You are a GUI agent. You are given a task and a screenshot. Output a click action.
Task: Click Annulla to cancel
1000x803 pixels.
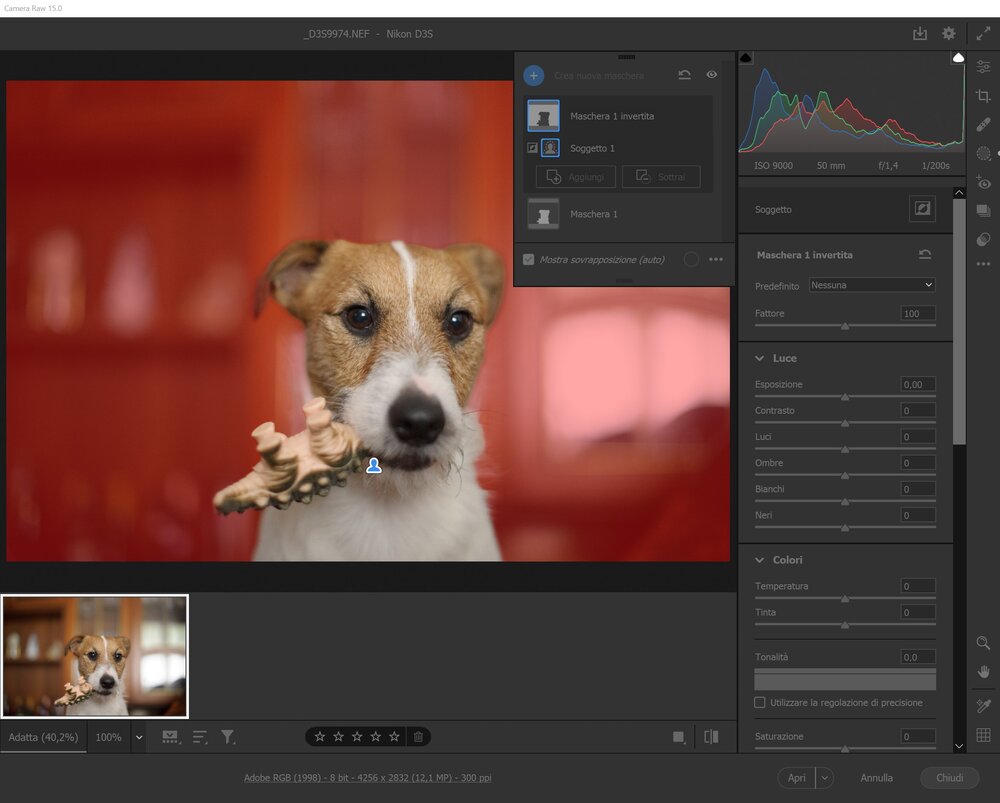point(876,777)
